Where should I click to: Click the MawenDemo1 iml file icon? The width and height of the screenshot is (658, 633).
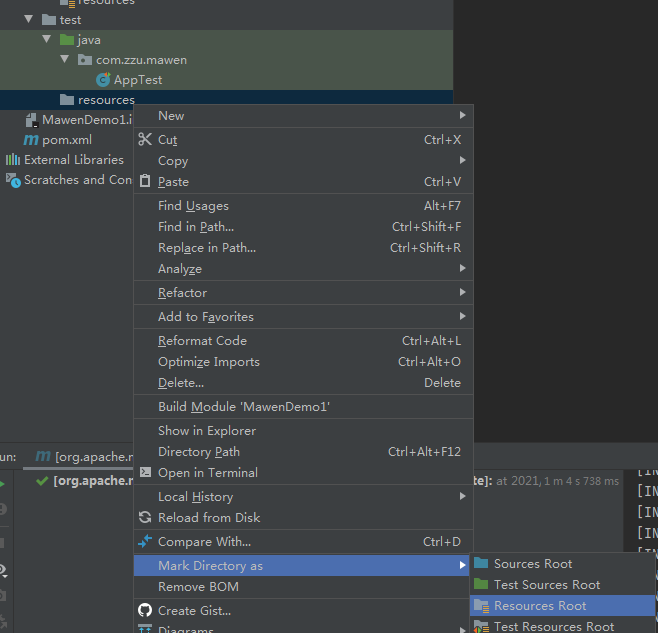32,120
